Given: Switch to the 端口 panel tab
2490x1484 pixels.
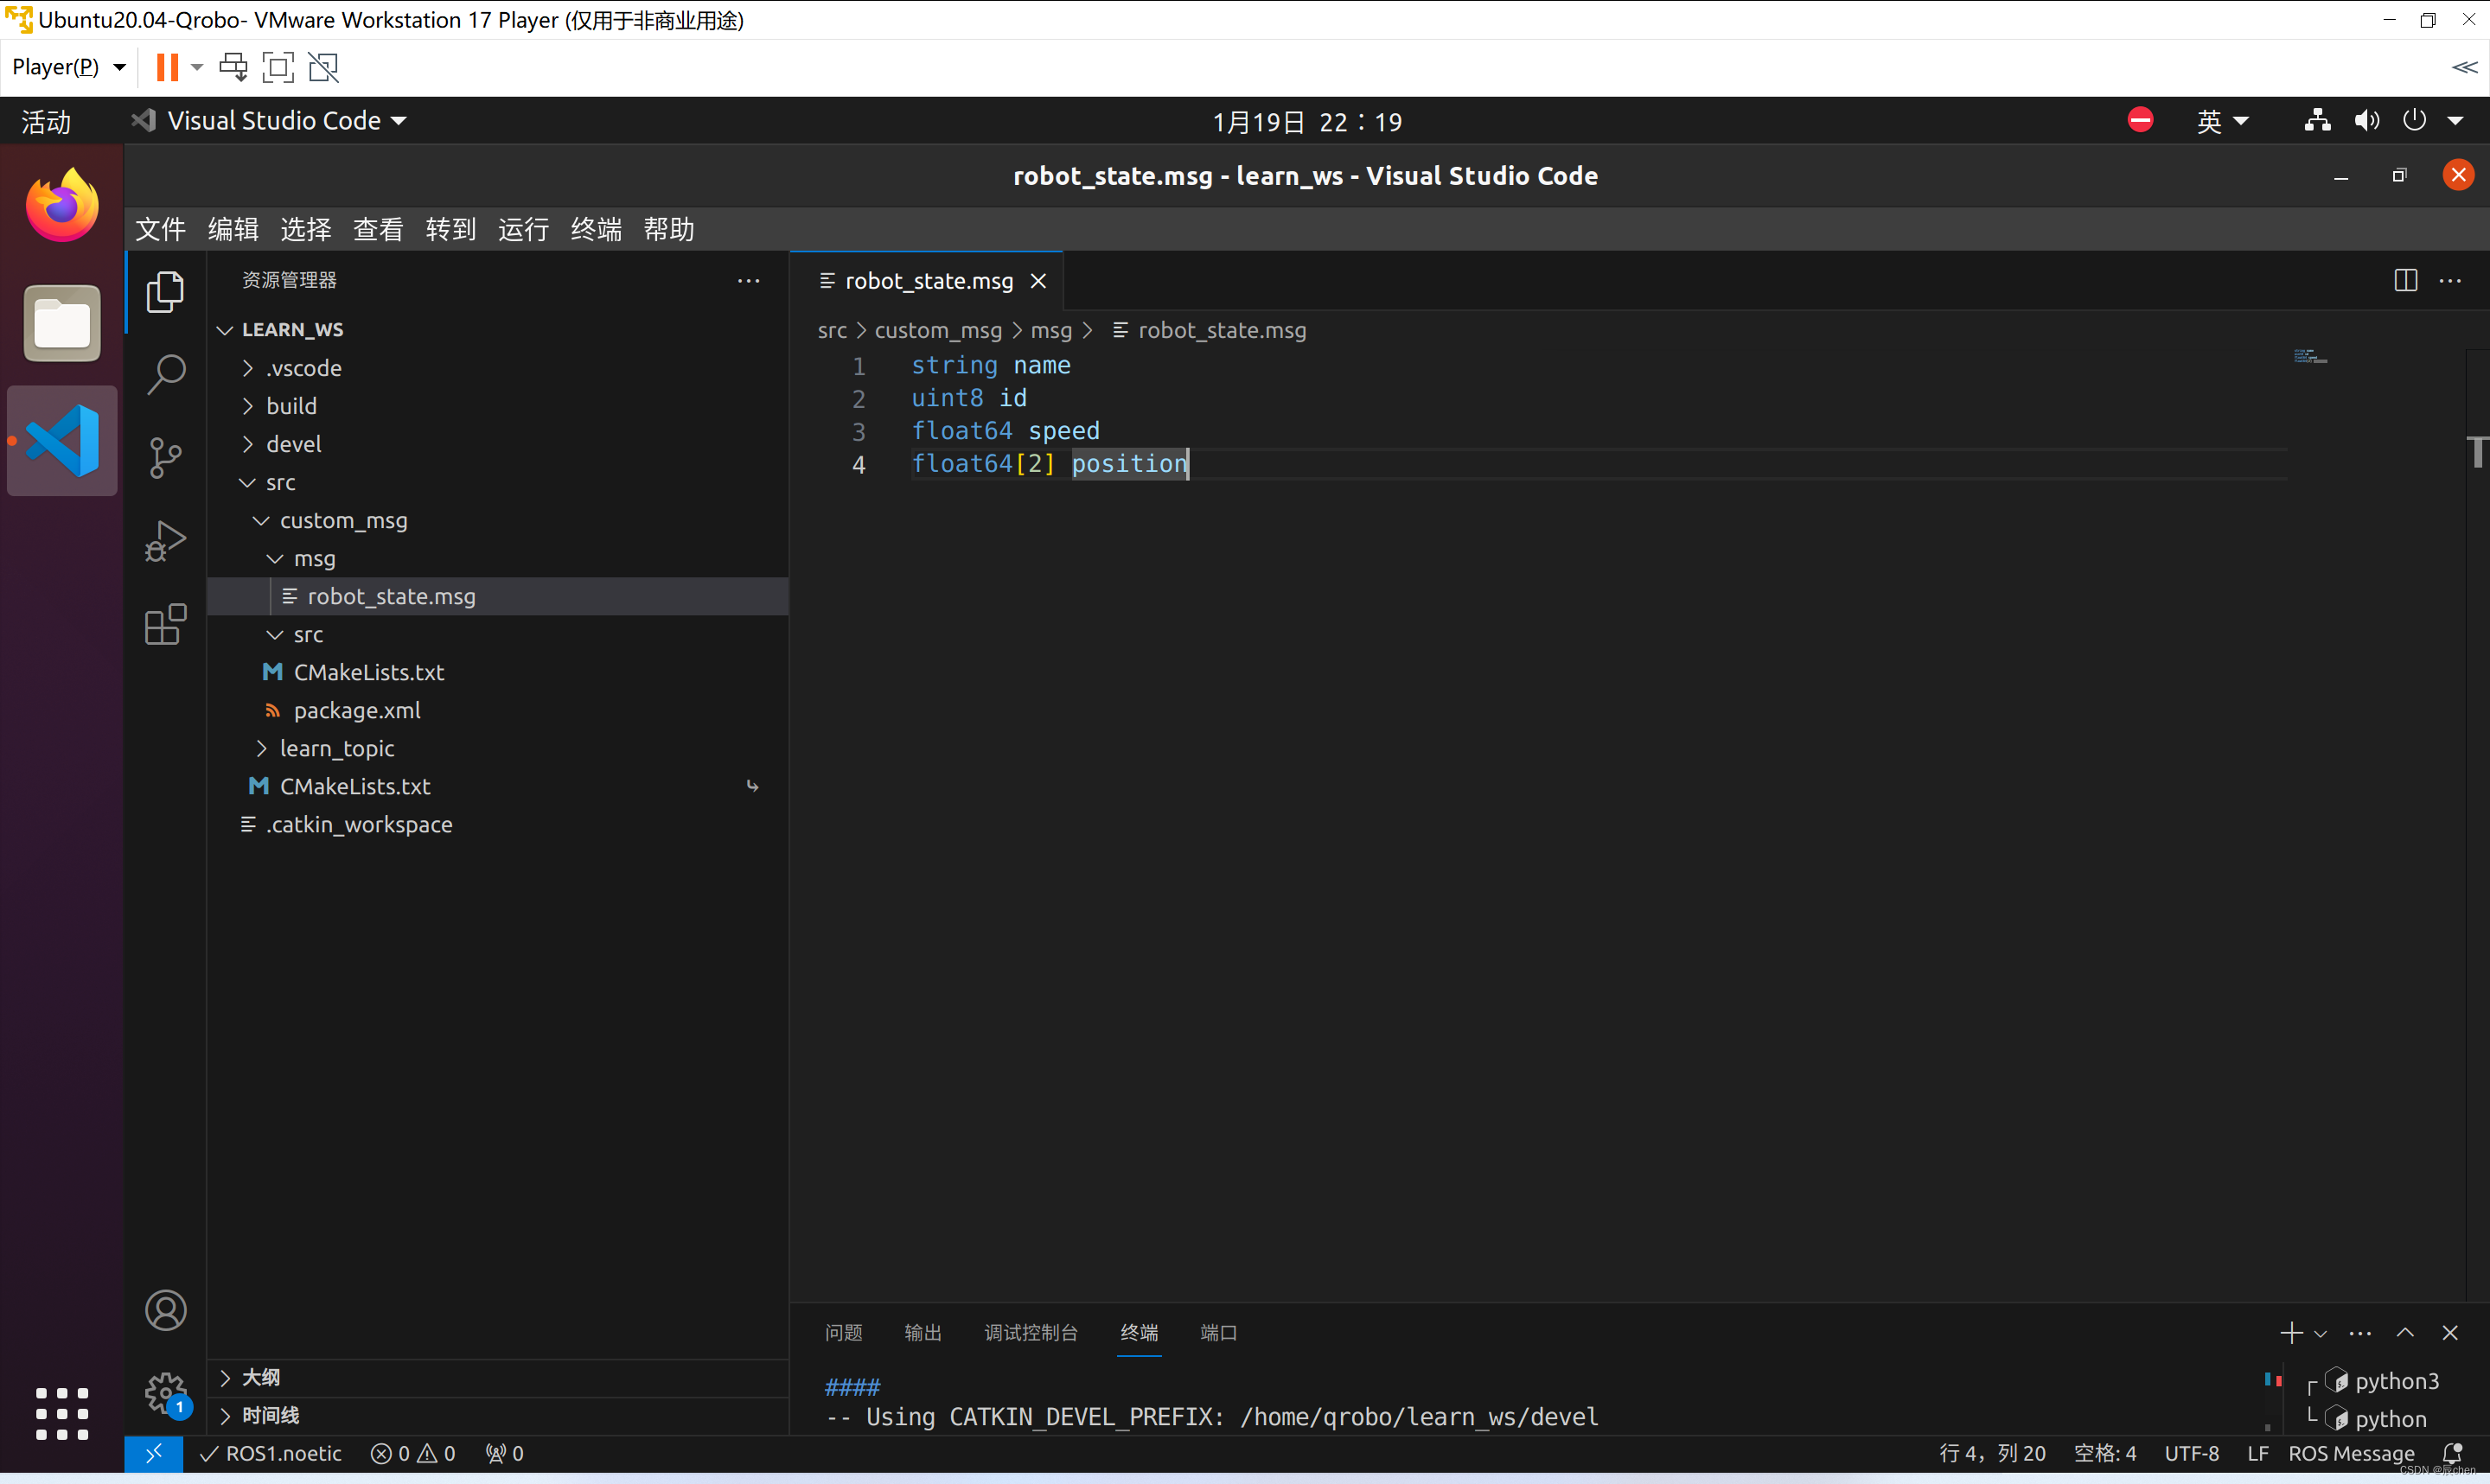Looking at the screenshot, I should click(1218, 1333).
